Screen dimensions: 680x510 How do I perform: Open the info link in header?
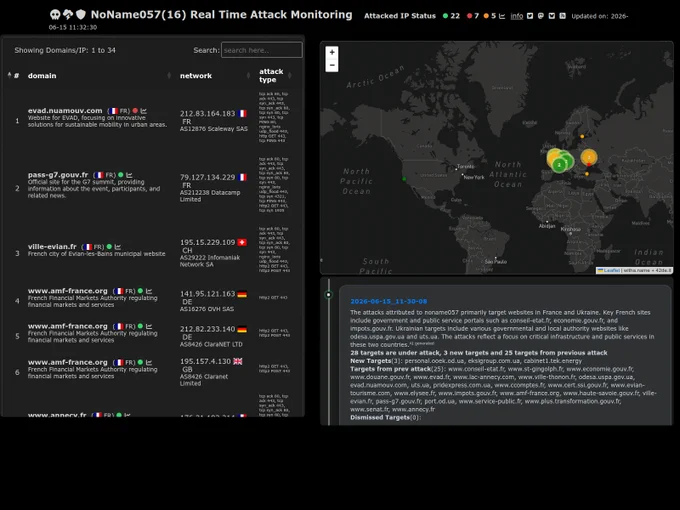click(x=517, y=16)
